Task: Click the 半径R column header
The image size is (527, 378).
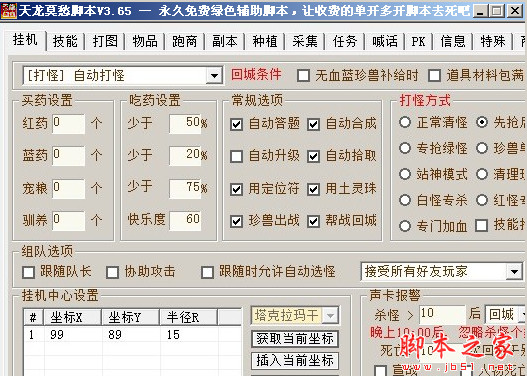Action: [189, 317]
